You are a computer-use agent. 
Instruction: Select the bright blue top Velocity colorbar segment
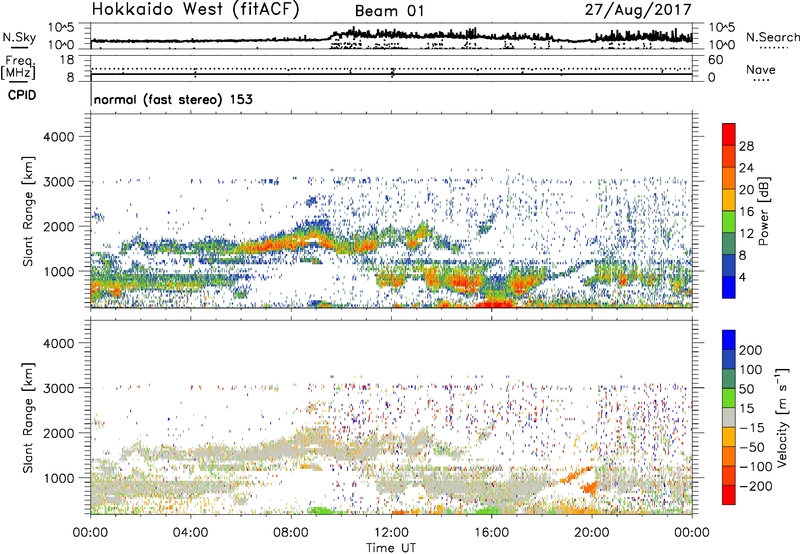(x=729, y=340)
